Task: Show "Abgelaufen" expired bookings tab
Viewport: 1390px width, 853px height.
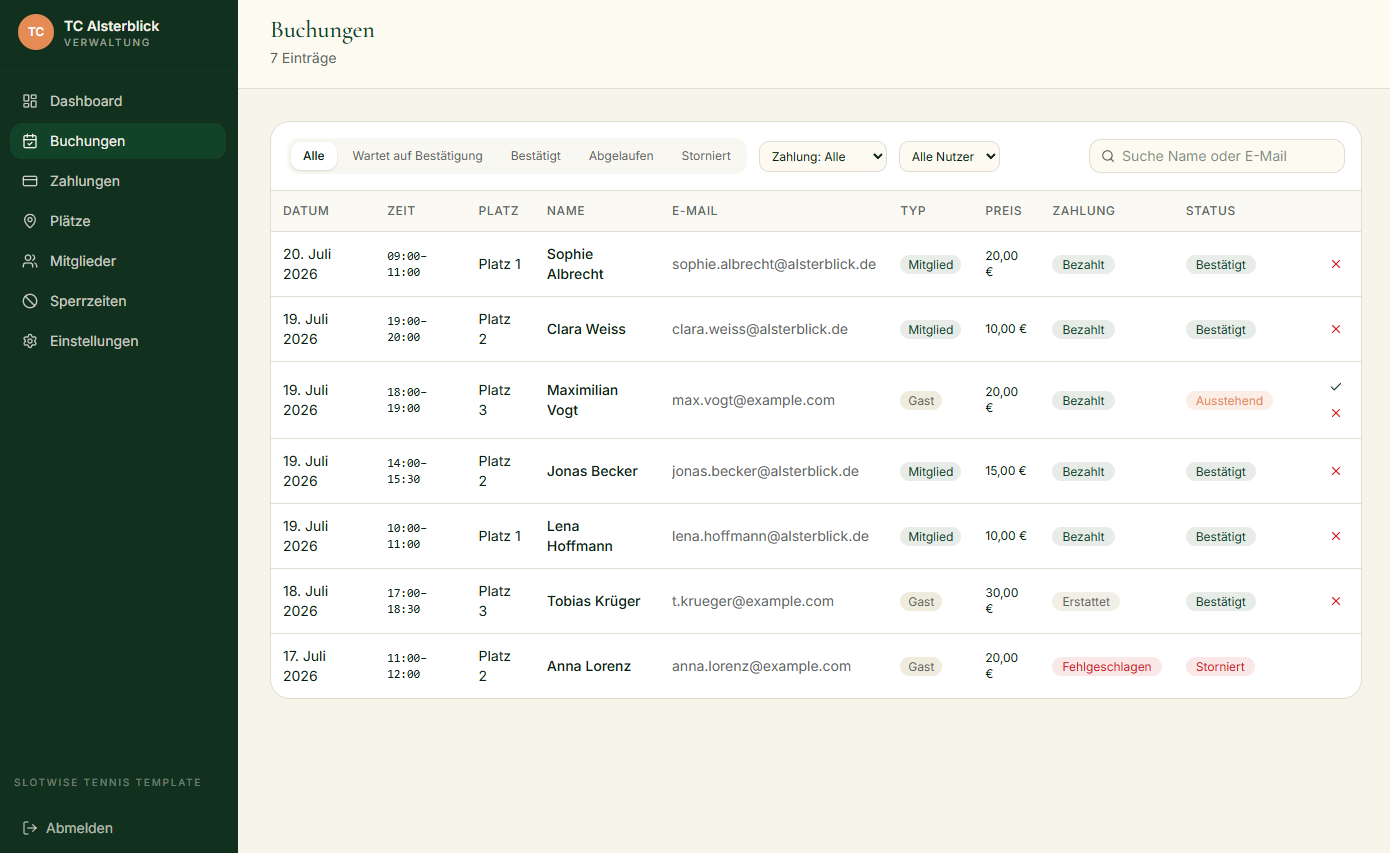Action: click(x=621, y=156)
